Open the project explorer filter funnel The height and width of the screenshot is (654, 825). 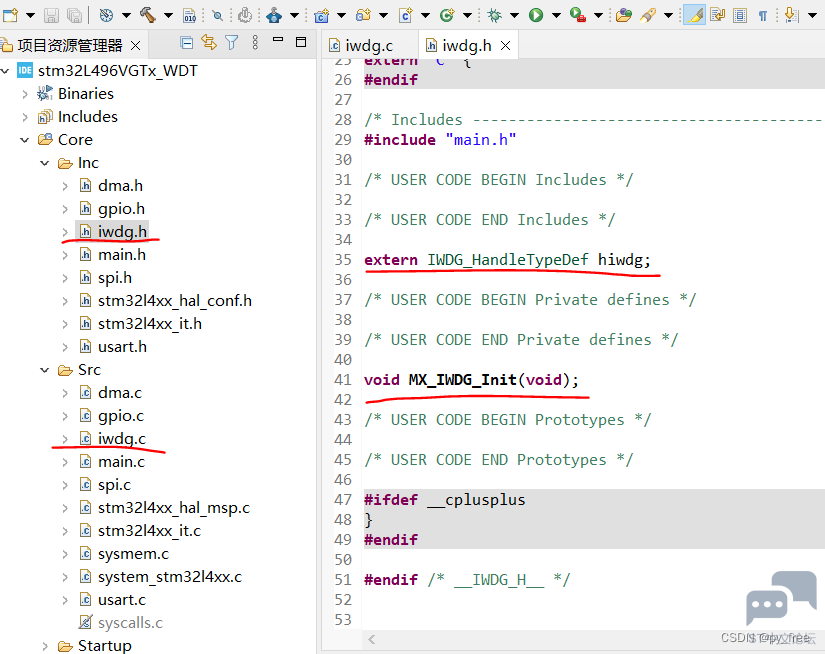[232, 43]
